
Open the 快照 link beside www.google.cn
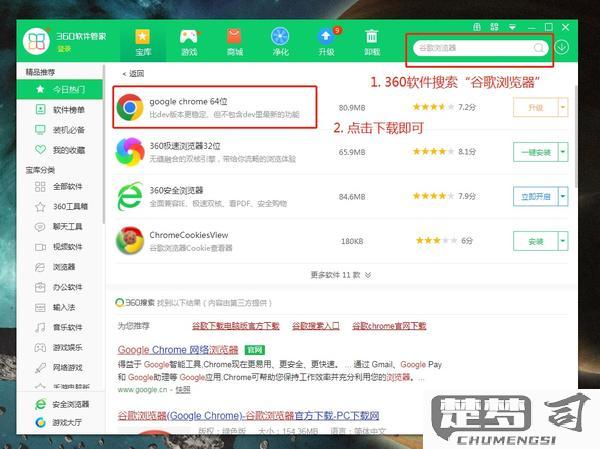coord(183,390)
